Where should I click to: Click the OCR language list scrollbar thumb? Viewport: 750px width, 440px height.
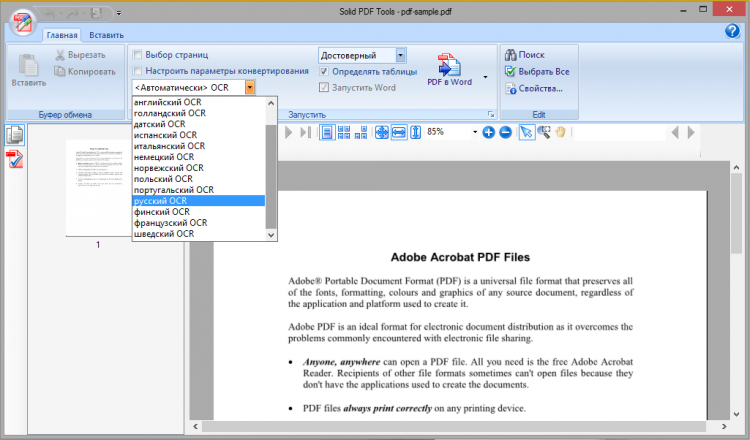271,177
